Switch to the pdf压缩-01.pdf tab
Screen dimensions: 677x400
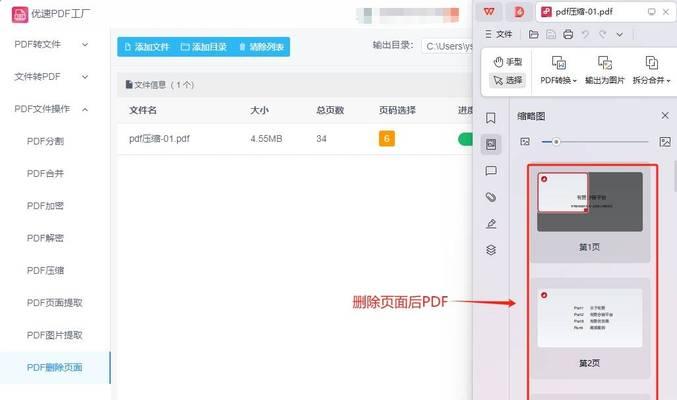tap(584, 12)
